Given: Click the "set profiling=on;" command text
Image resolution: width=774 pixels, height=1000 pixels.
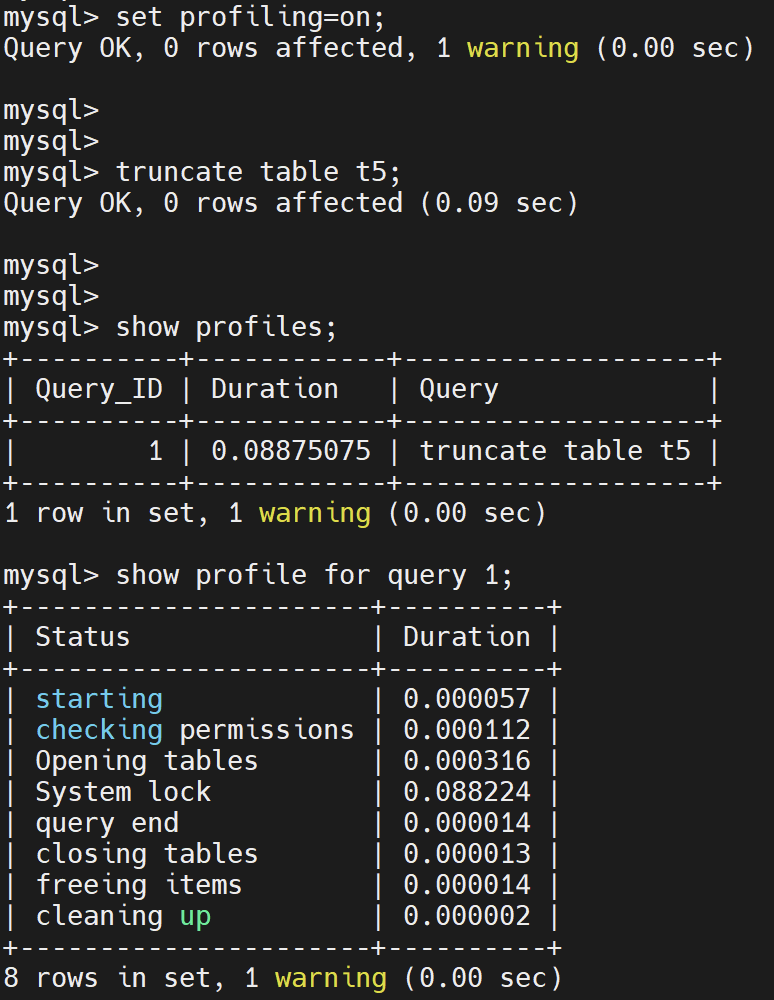Looking at the screenshot, I should 251,16.
